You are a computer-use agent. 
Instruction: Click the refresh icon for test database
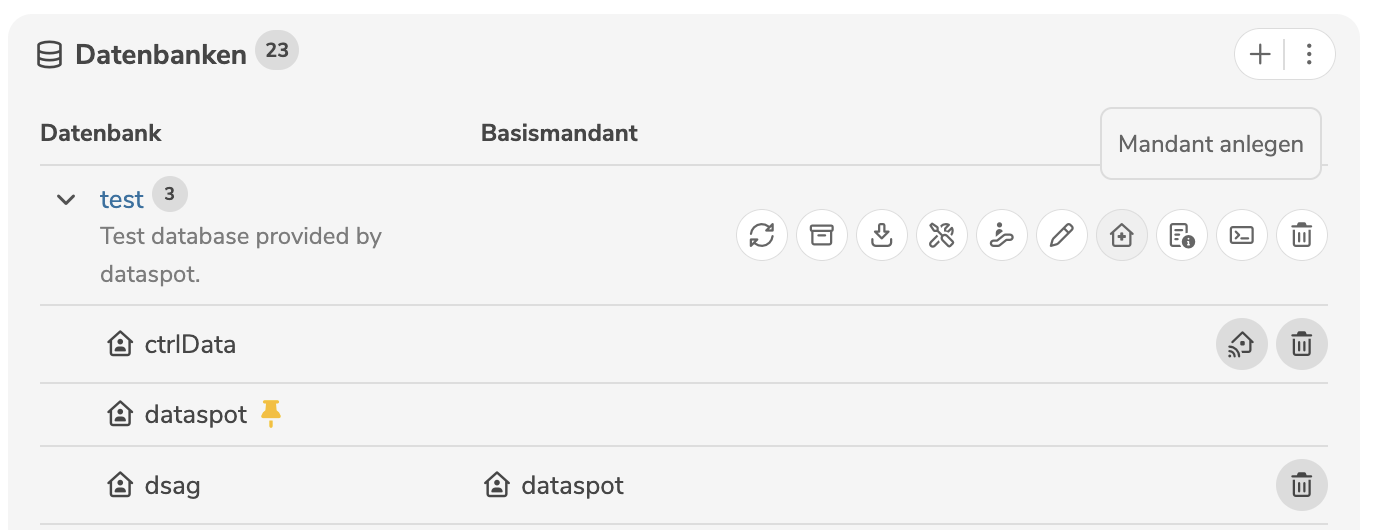click(762, 236)
